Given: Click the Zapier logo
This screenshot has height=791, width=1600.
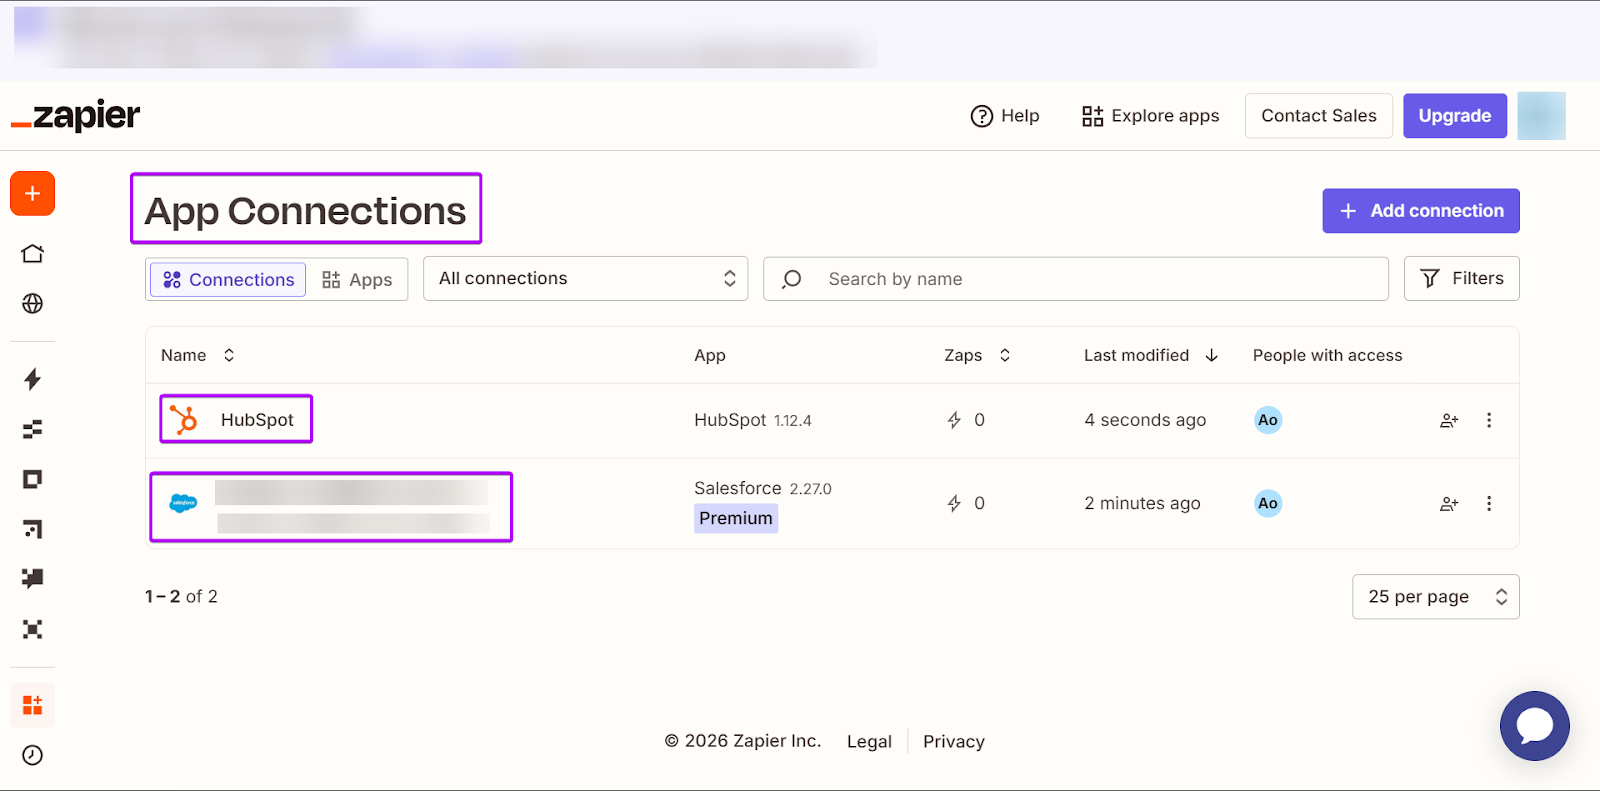Looking at the screenshot, I should 75,115.
